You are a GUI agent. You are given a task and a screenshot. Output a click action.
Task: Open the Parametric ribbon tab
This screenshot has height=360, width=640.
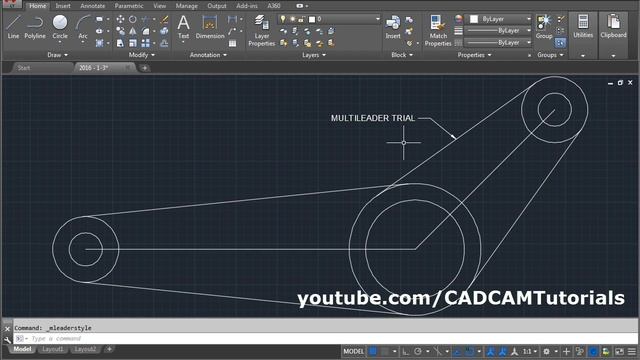129,6
